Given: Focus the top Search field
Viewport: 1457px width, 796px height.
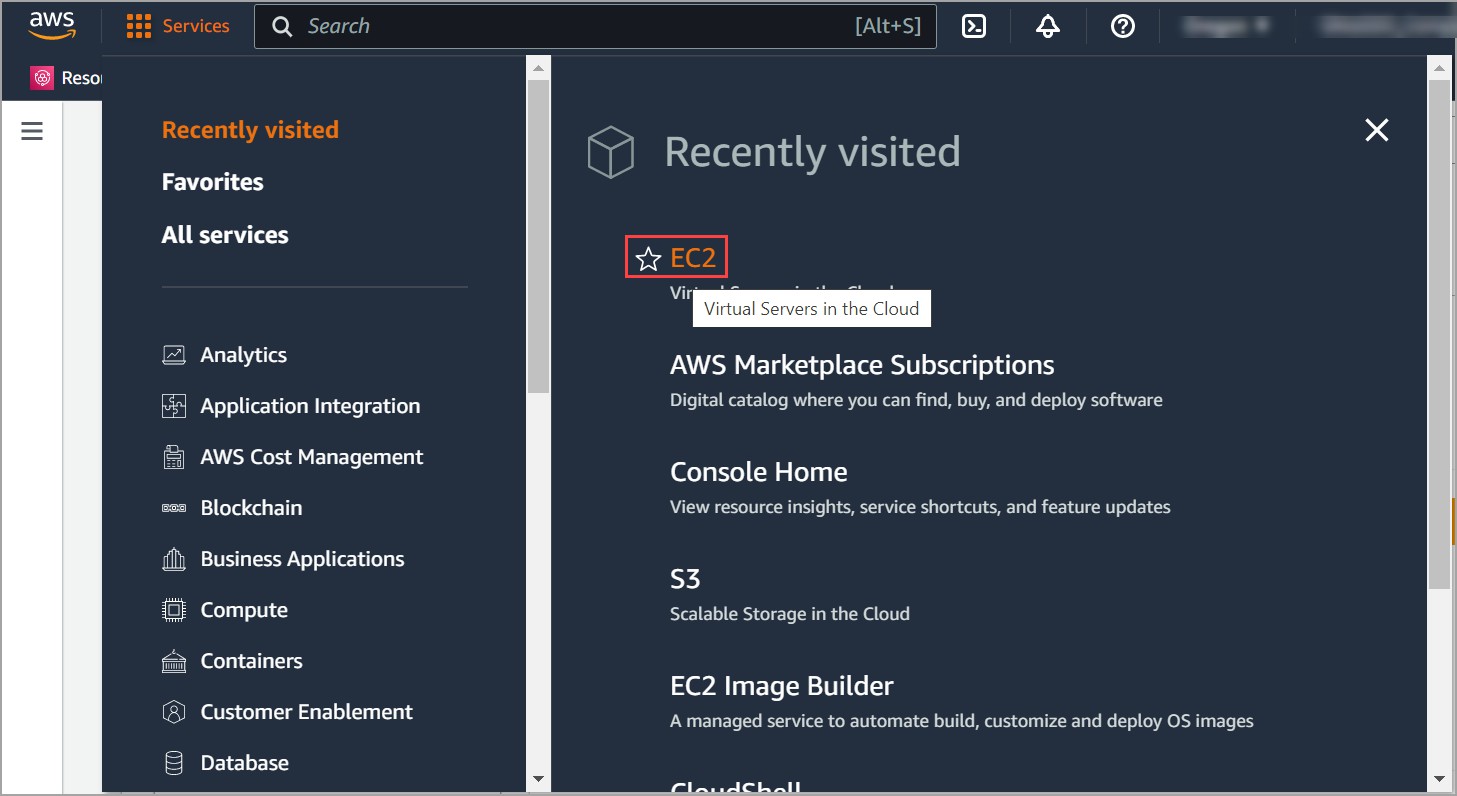Looking at the screenshot, I should point(595,27).
